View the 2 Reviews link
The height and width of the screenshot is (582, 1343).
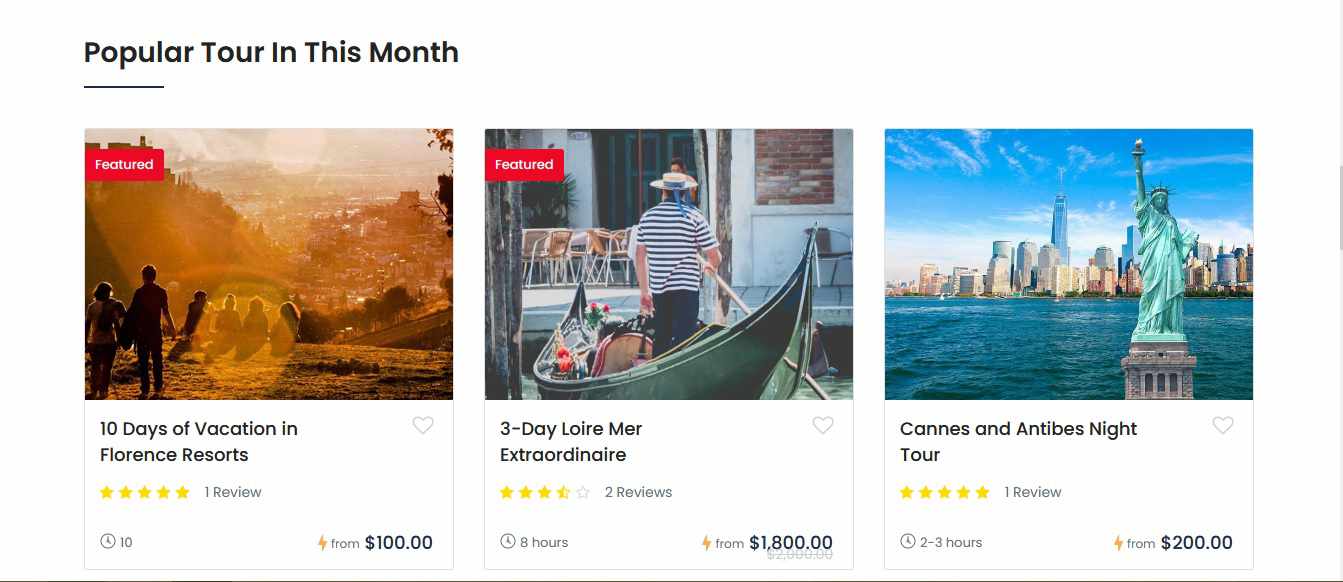point(638,492)
